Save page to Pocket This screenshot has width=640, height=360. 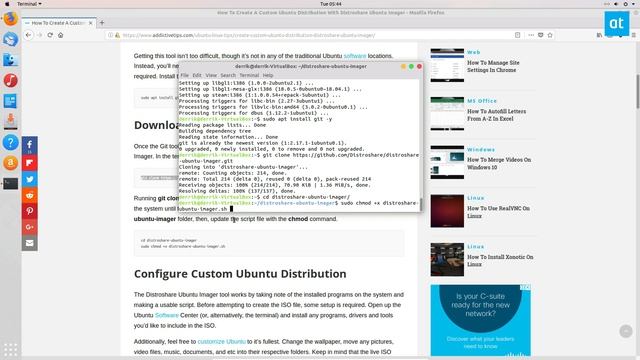540,35
